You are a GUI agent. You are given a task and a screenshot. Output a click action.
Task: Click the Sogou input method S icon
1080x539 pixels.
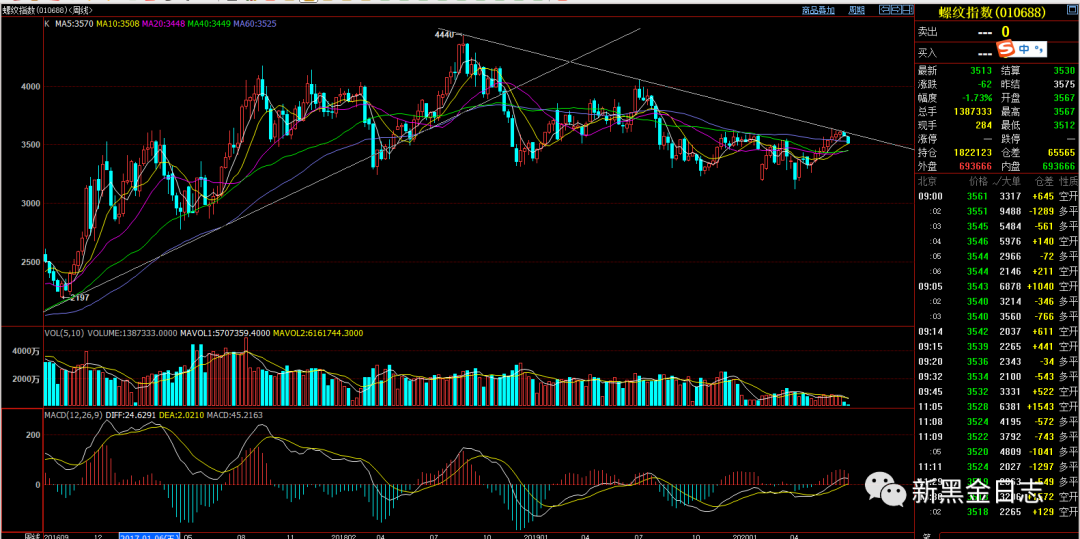pyautogui.click(x=1006, y=49)
